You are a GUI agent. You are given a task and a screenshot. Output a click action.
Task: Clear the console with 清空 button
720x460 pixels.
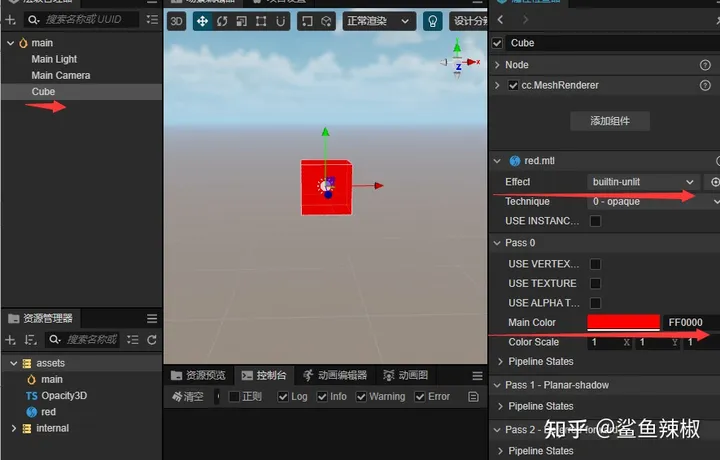[188, 397]
